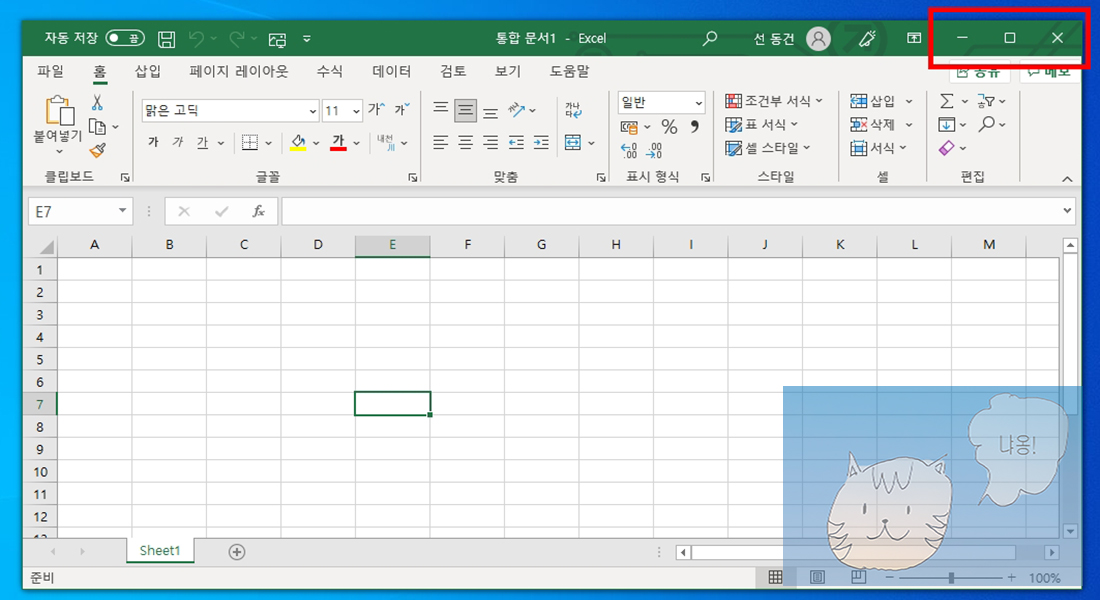The width and height of the screenshot is (1100, 600).
Task: Open the 보기 tab
Action: [x=508, y=71]
